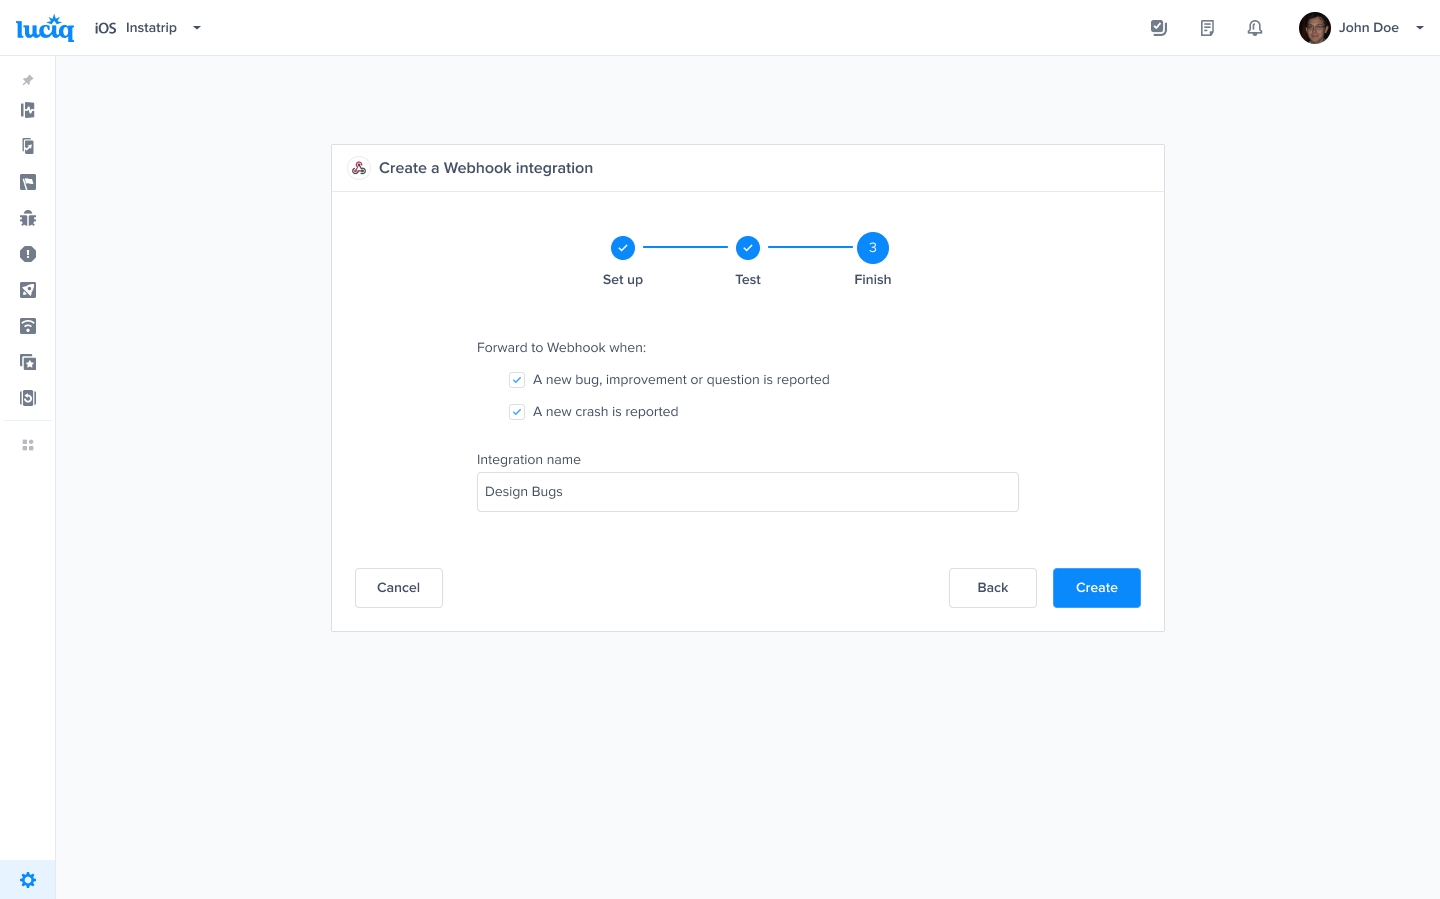
Task: Click the Cancel button
Action: coord(398,588)
